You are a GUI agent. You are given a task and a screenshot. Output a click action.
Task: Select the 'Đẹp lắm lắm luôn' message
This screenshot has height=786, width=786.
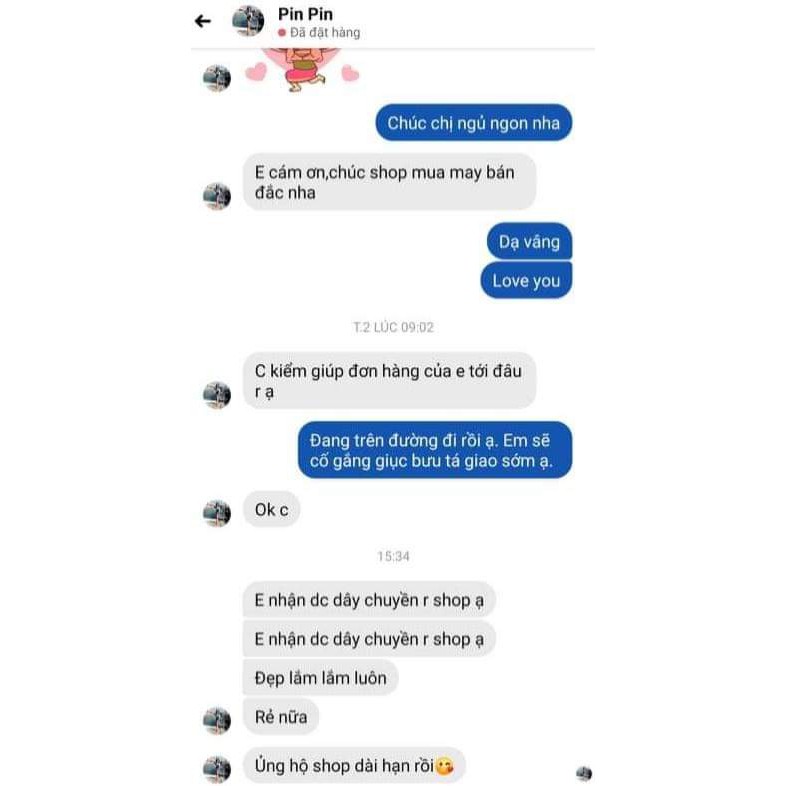[x=321, y=678]
